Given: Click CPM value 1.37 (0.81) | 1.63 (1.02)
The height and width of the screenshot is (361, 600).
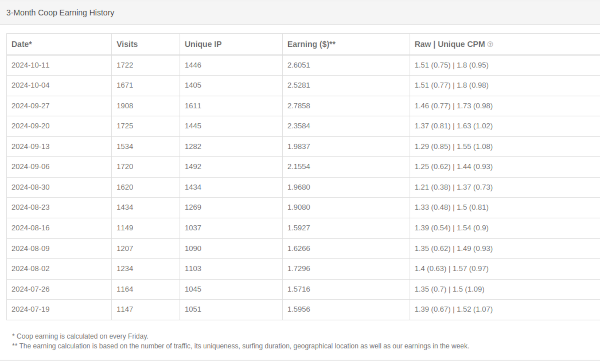Looking at the screenshot, I should 453,126.
